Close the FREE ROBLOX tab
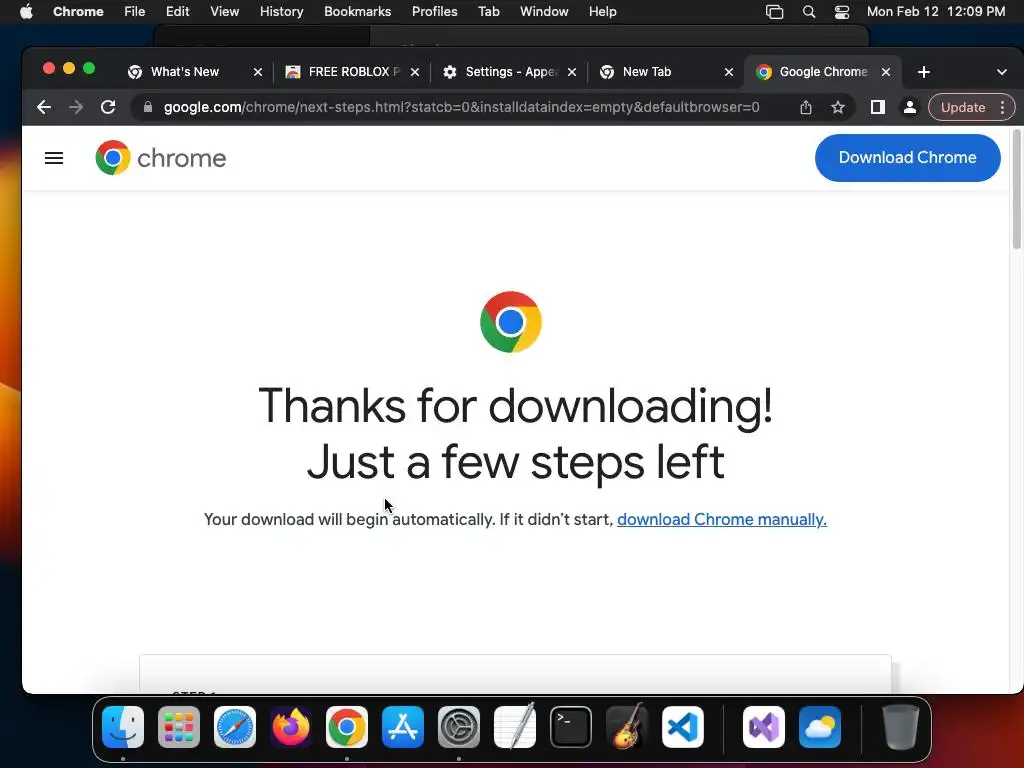This screenshot has height=768, width=1024. (x=415, y=72)
